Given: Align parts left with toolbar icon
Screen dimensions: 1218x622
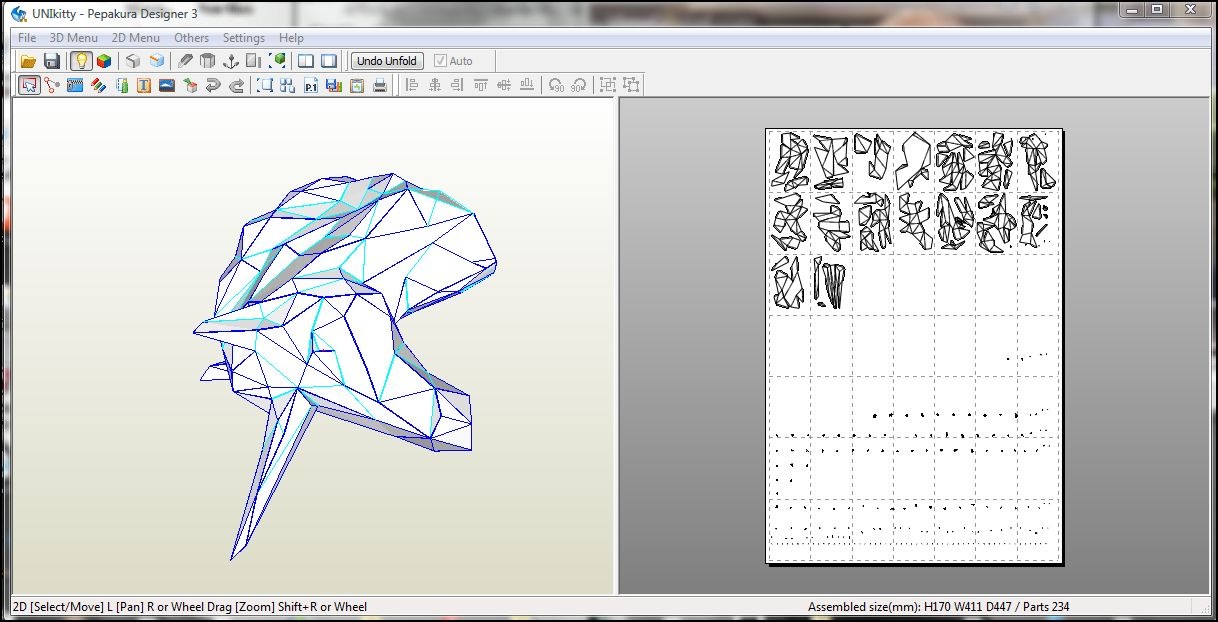Looking at the screenshot, I should point(411,85).
